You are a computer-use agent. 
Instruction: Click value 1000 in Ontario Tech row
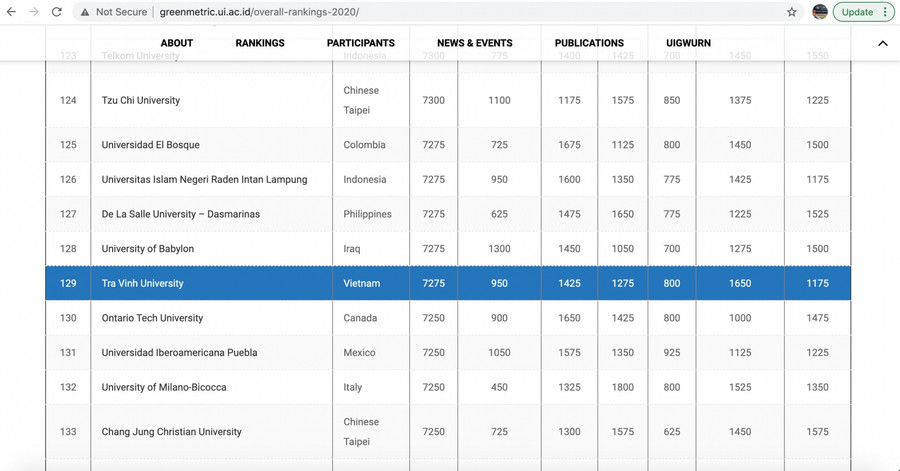coord(740,318)
